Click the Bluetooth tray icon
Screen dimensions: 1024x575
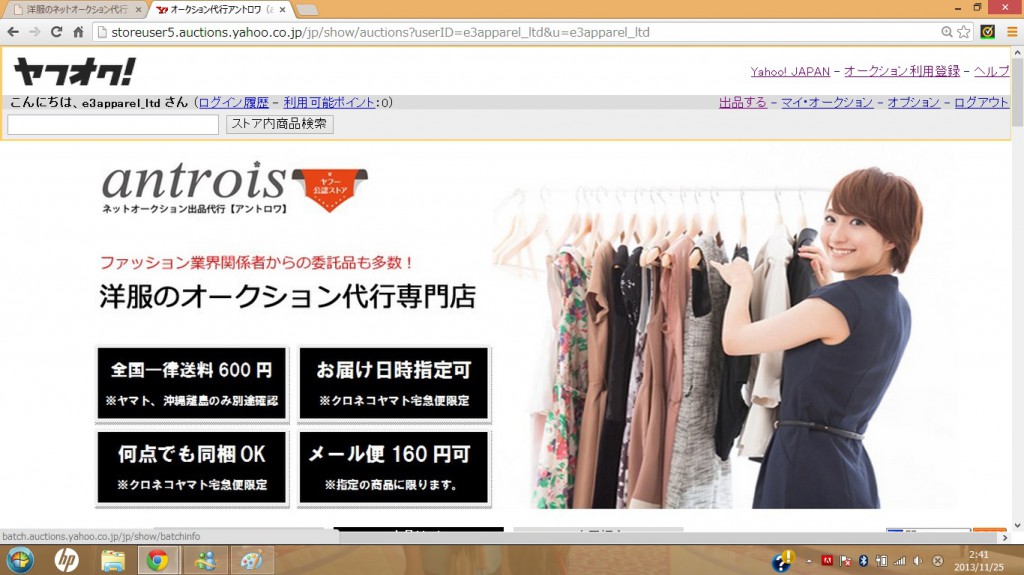863,561
